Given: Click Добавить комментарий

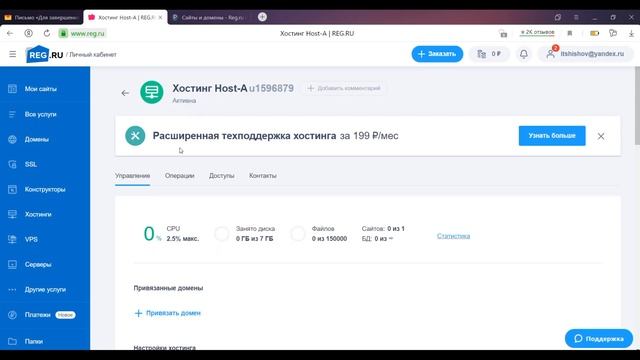Looking at the screenshot, I should click(344, 88).
